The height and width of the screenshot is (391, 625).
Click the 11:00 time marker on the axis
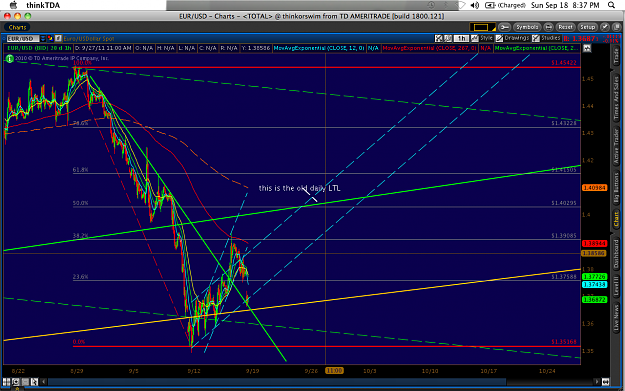pyautogui.click(x=334, y=371)
